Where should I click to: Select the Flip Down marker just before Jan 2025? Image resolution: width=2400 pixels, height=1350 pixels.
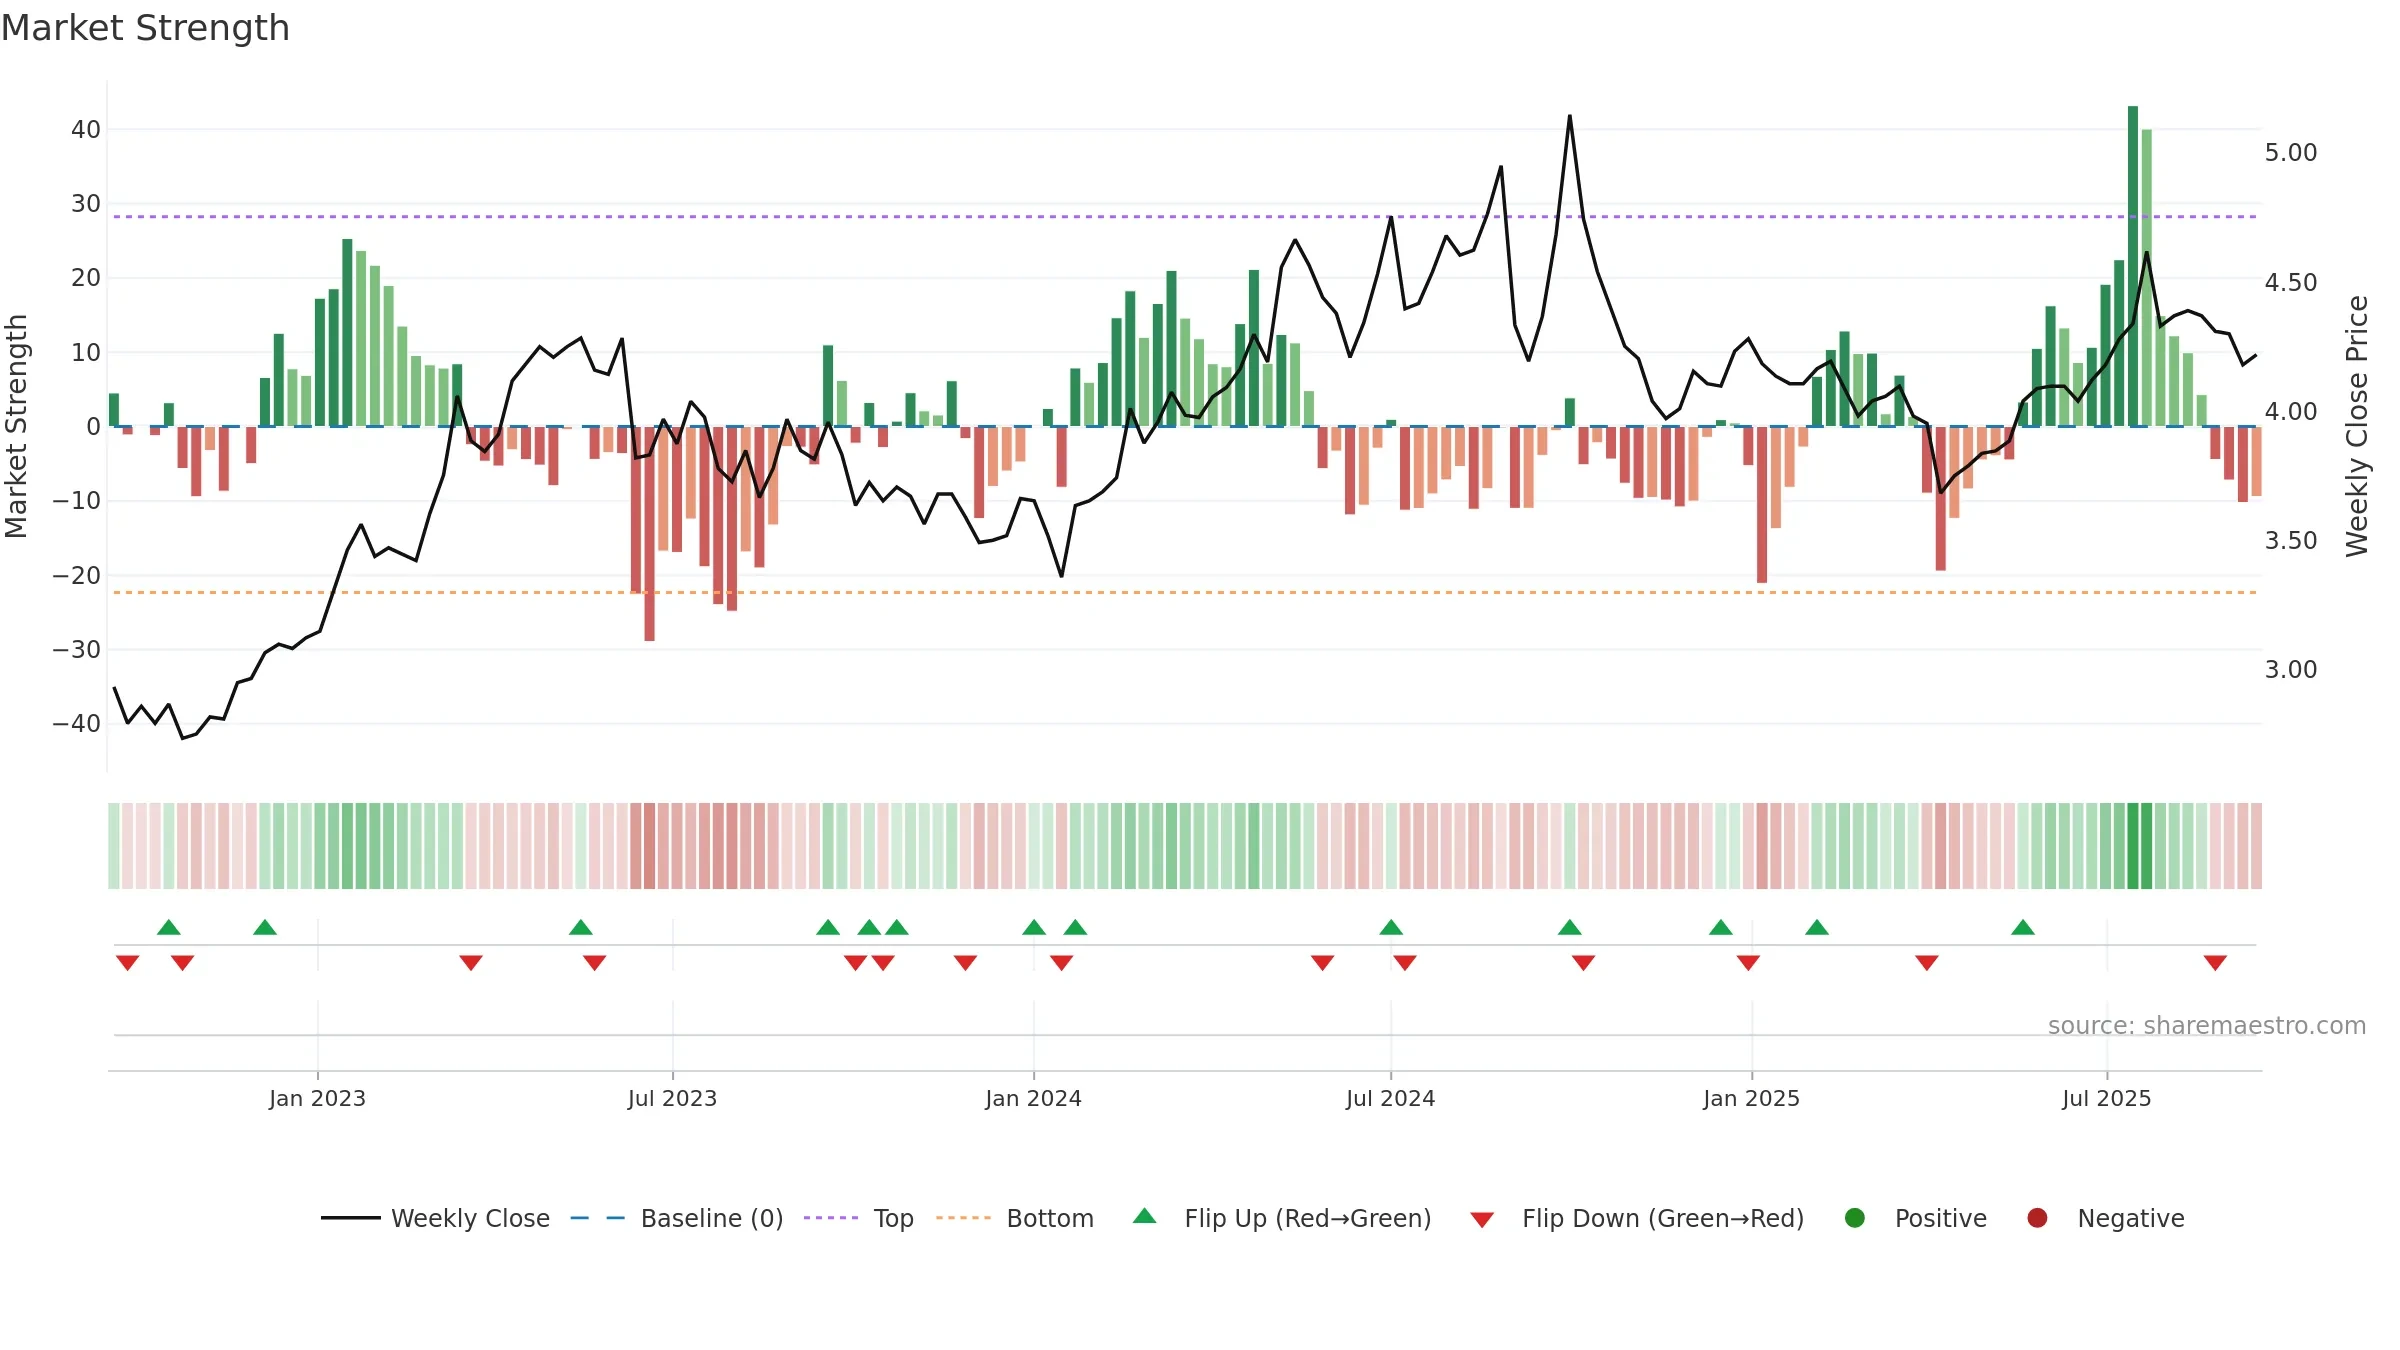tap(1748, 963)
